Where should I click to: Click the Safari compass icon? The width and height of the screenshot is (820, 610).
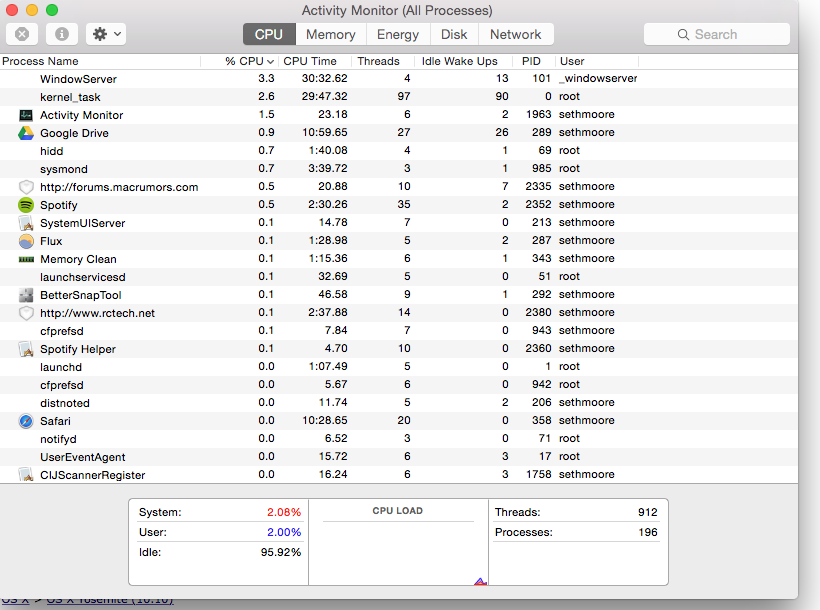(26, 421)
